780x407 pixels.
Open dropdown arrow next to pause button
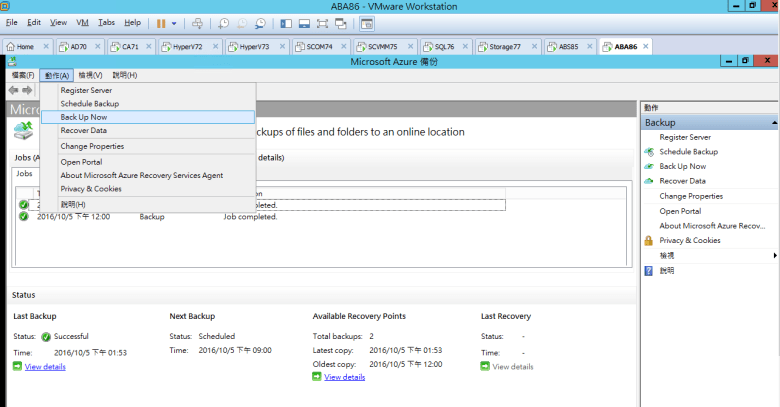click(174, 22)
